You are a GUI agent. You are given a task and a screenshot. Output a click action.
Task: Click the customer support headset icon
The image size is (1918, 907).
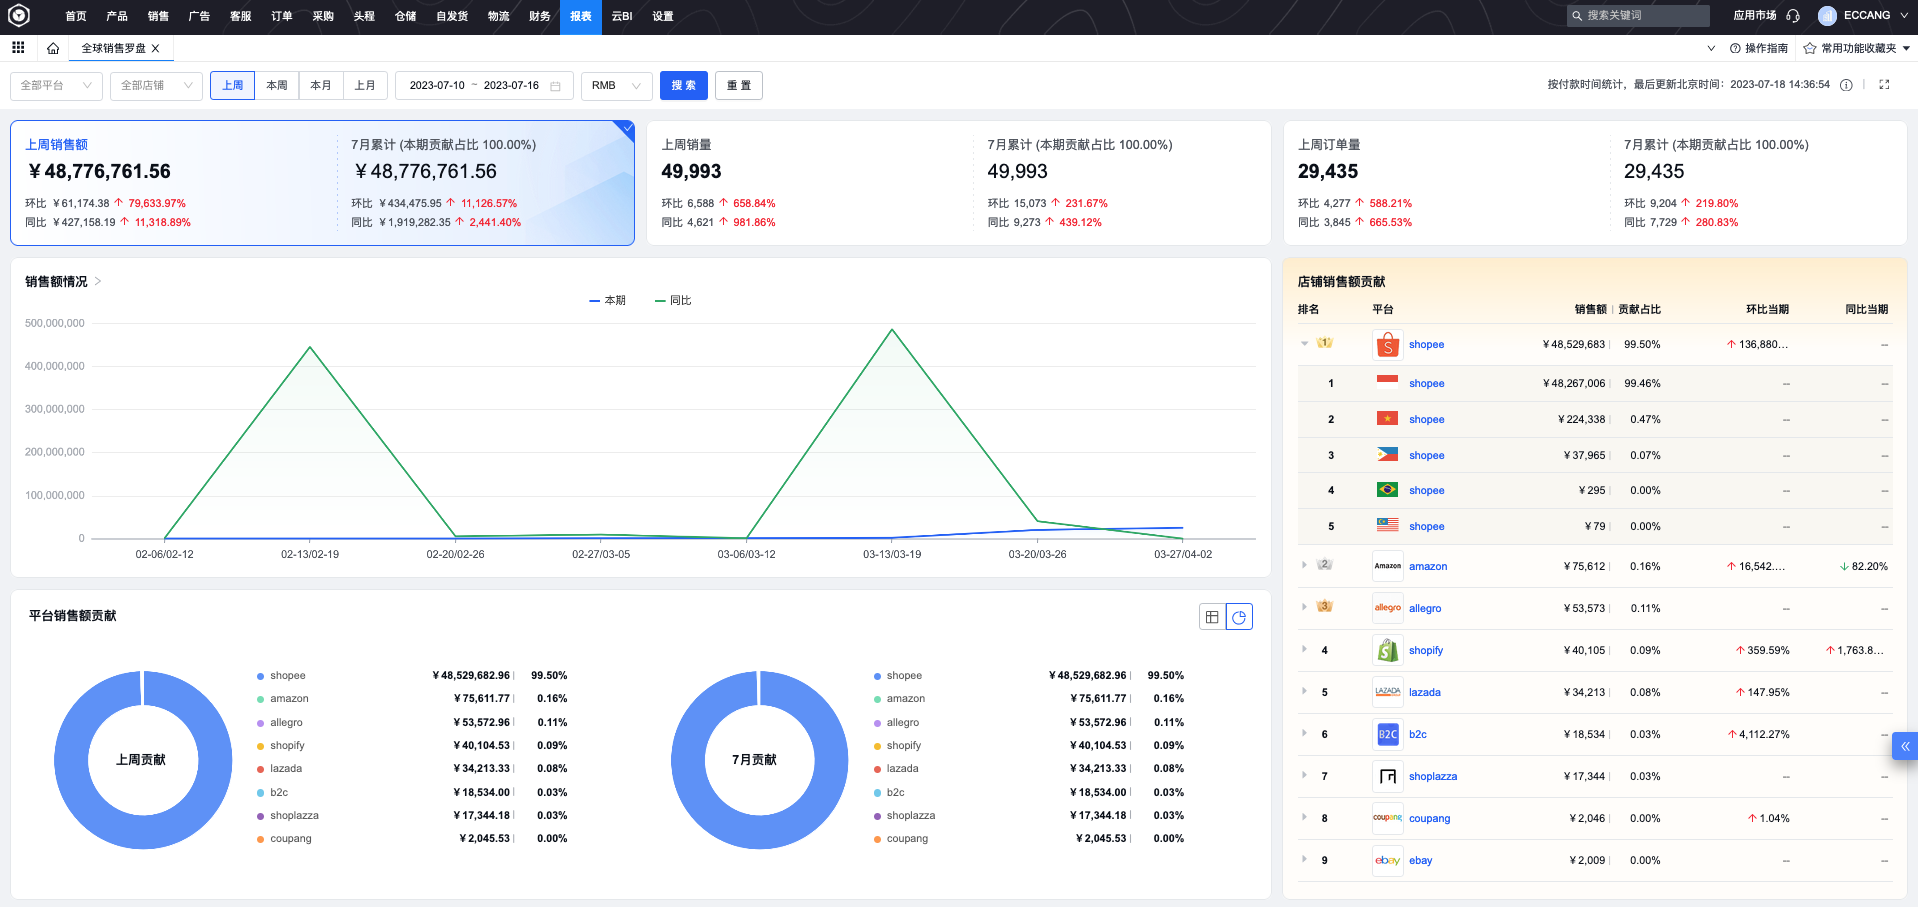click(x=1793, y=16)
